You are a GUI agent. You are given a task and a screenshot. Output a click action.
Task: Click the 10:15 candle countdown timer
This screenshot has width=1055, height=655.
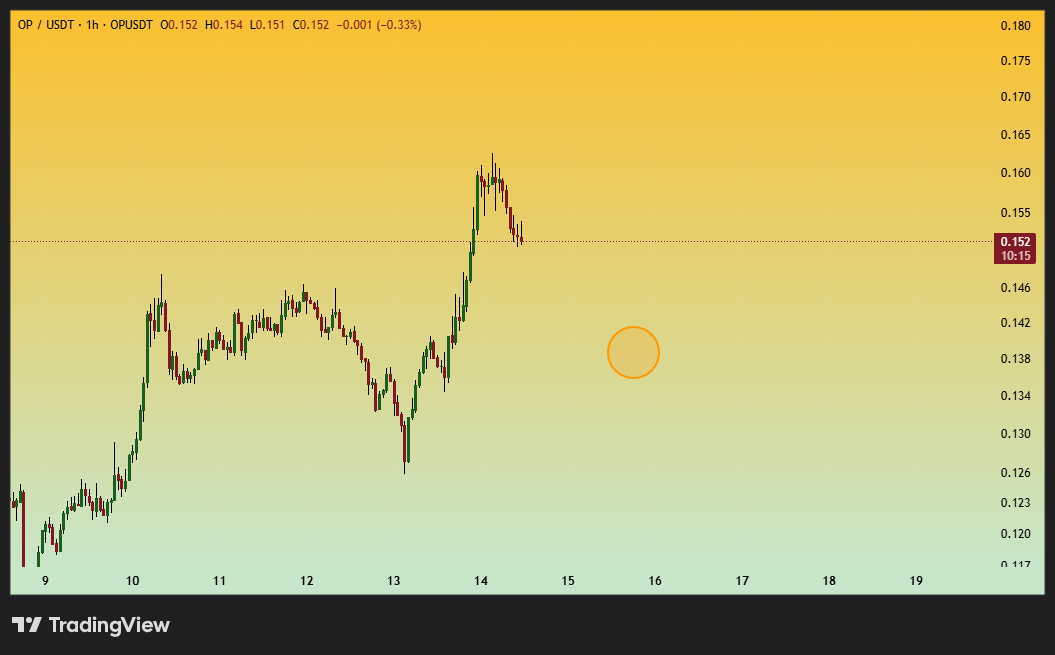point(1015,256)
